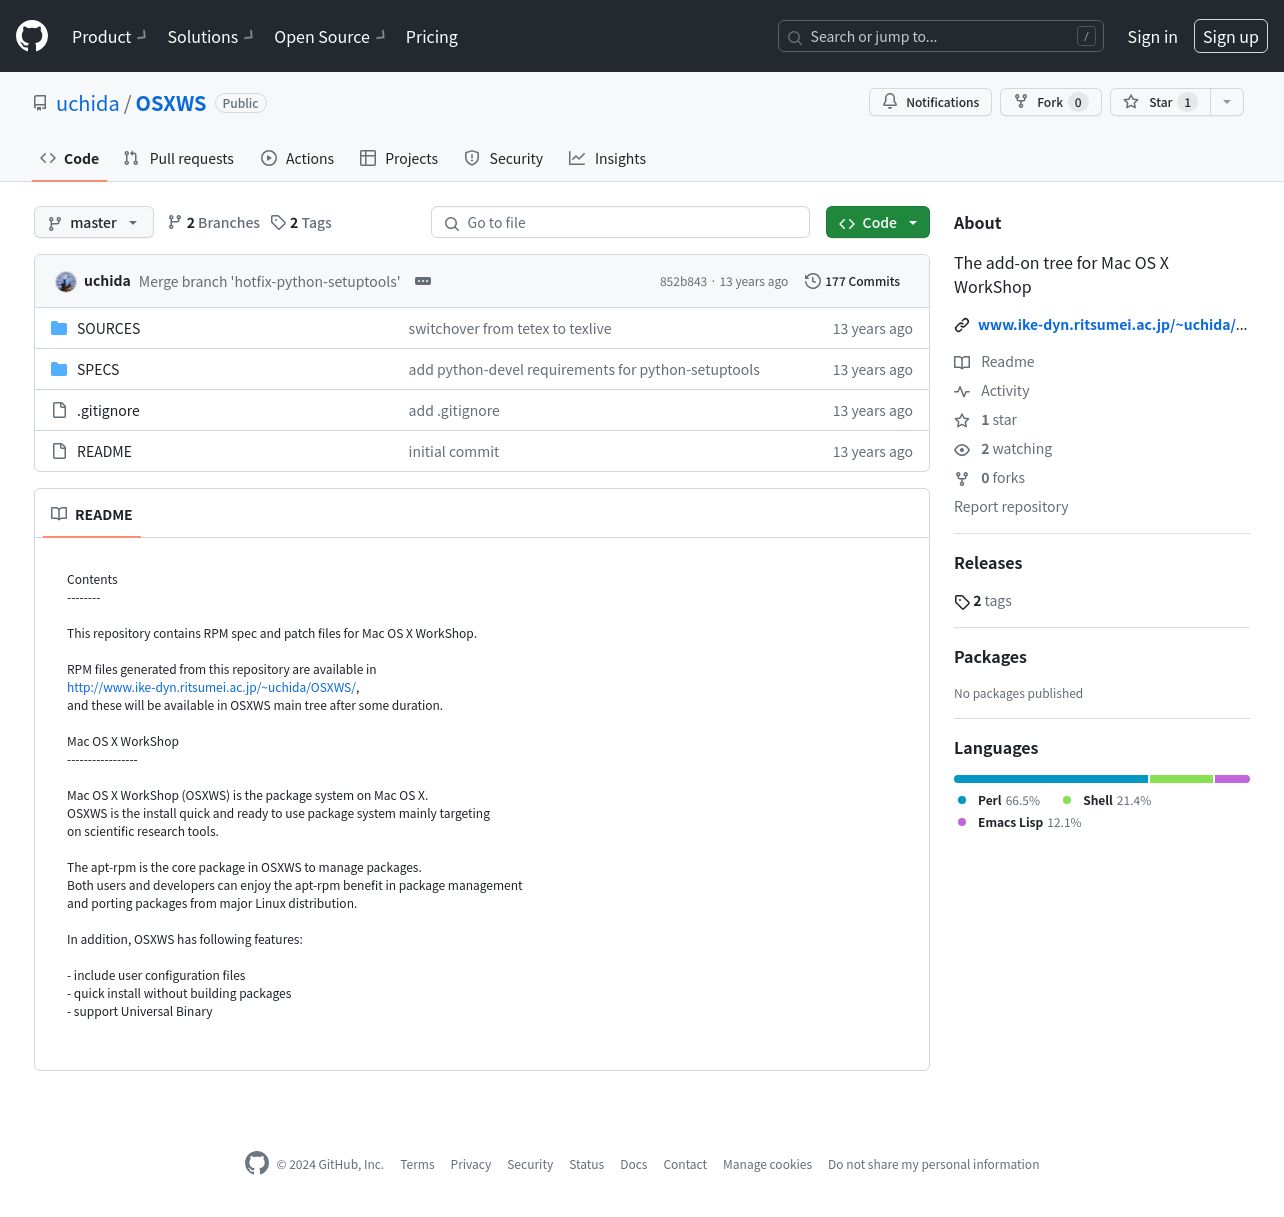Click the Search or jump to field

[941, 36]
